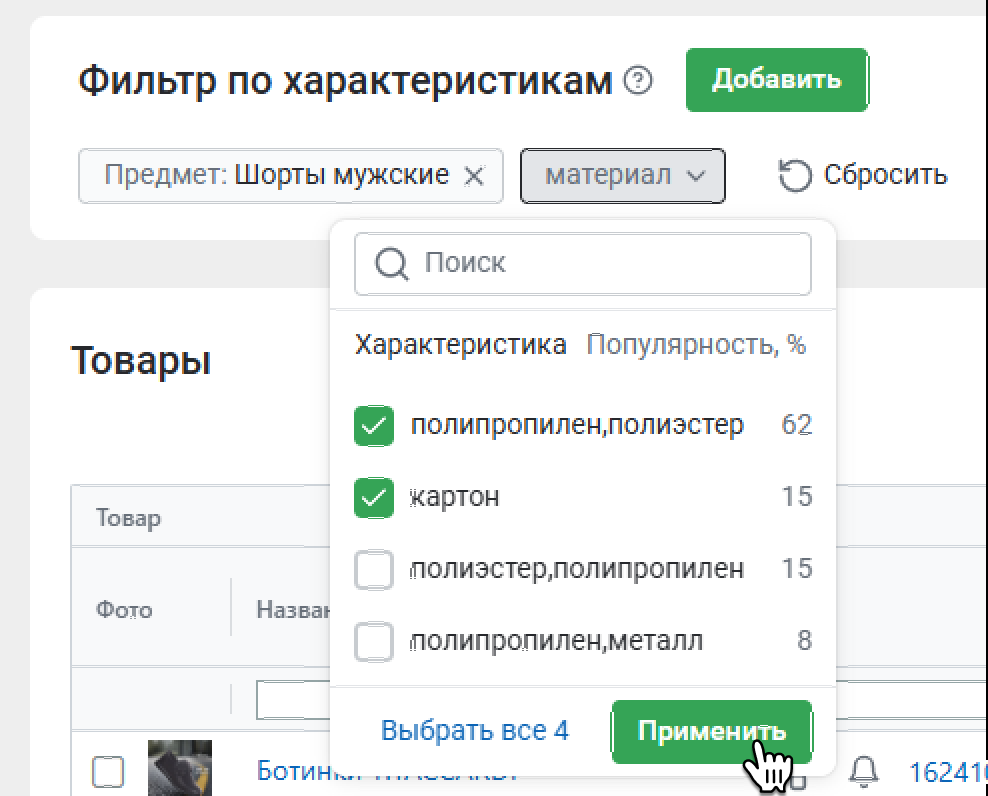Select the Ботинки product row checkbox
This screenshot has width=988, height=796.
(108, 771)
